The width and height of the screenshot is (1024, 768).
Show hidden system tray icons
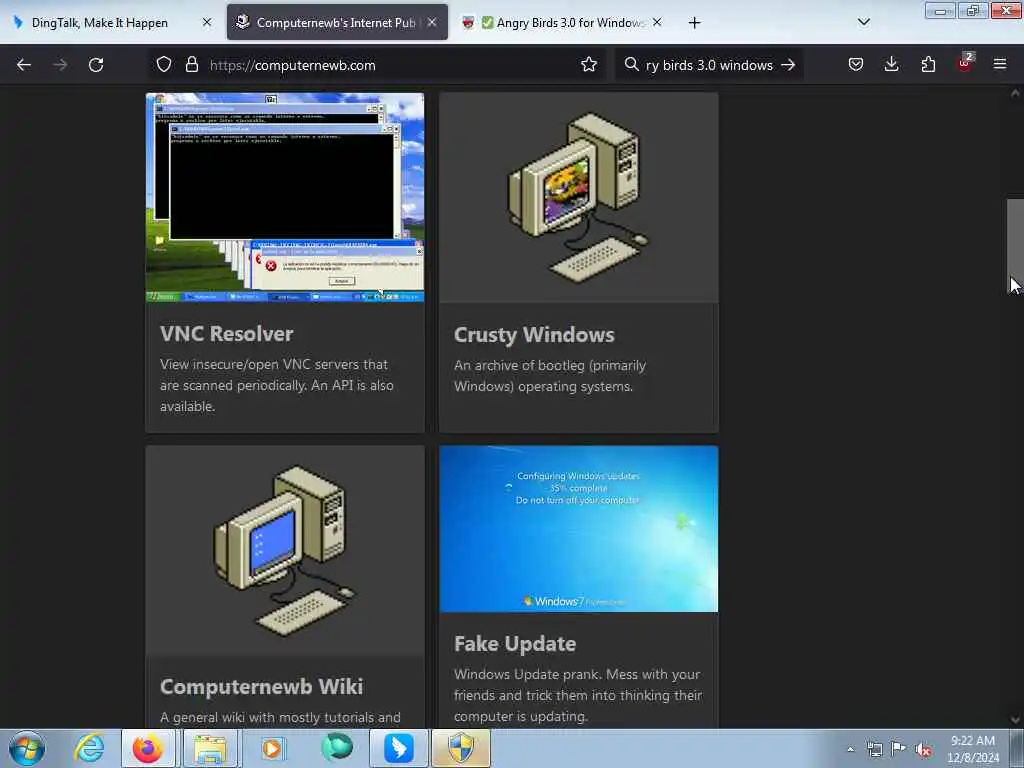coord(850,749)
